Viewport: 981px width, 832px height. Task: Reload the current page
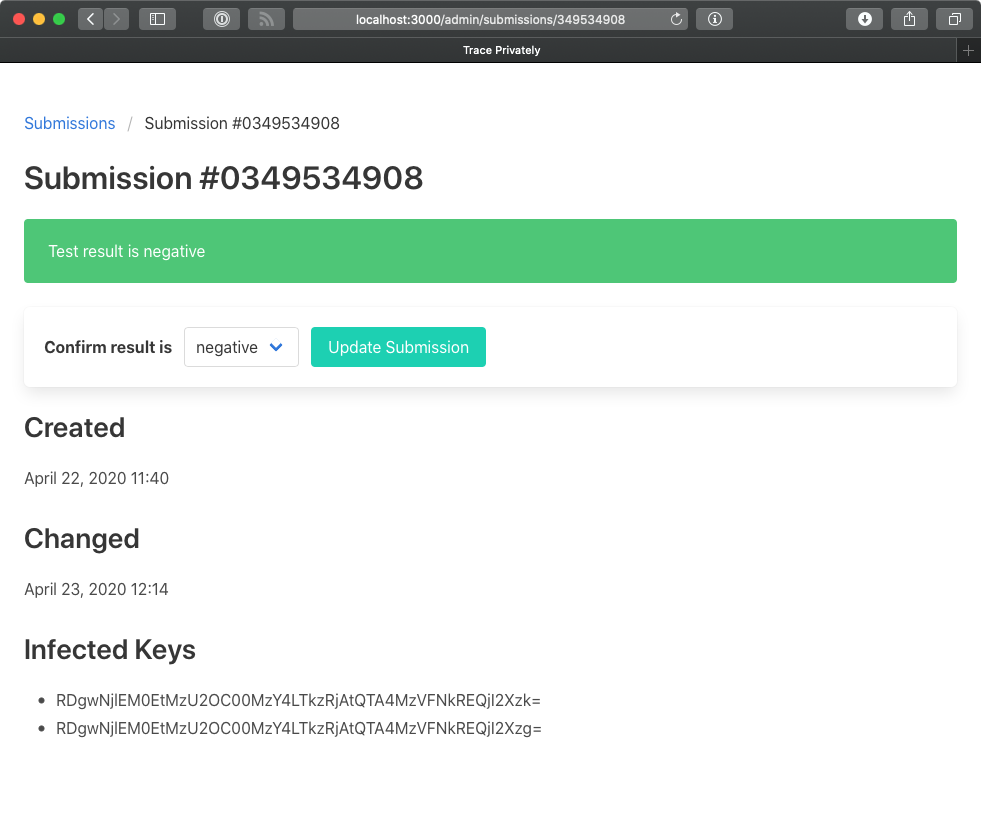676,19
